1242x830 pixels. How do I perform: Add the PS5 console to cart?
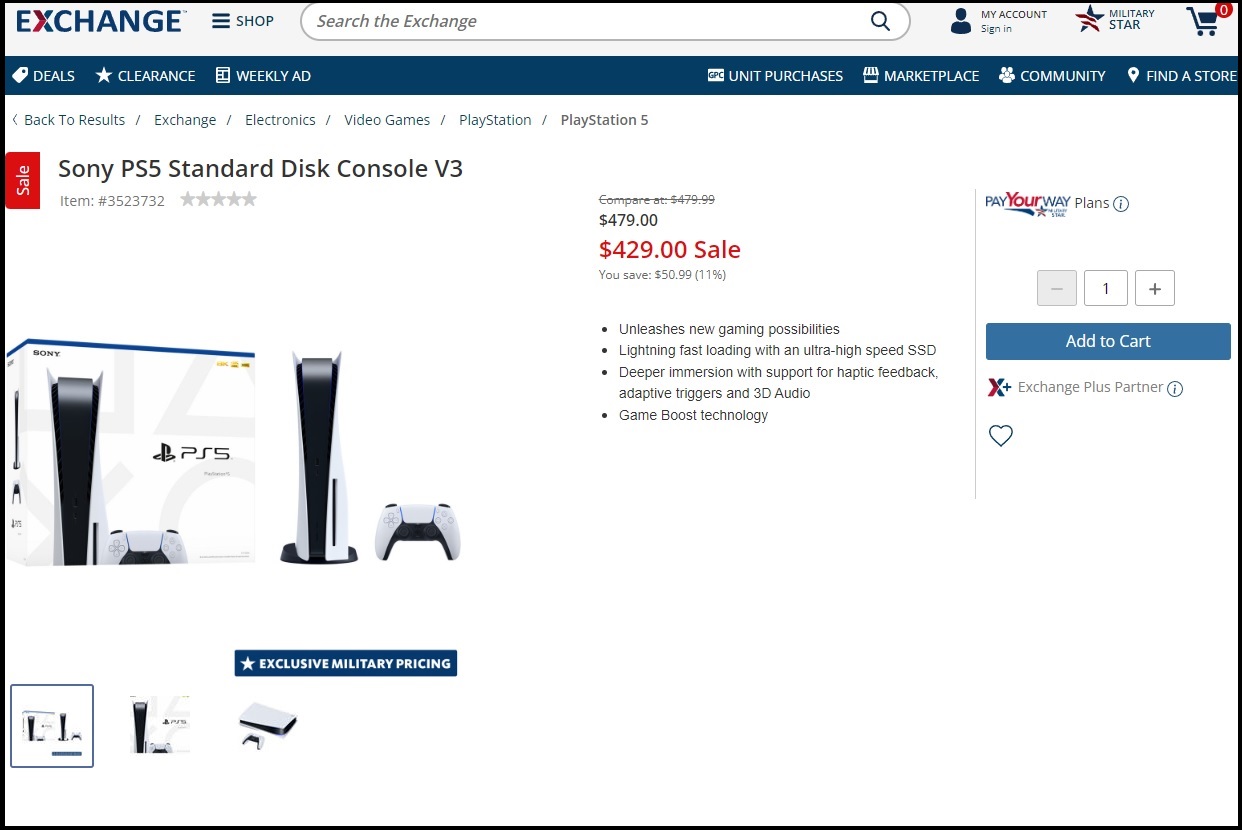click(1108, 341)
